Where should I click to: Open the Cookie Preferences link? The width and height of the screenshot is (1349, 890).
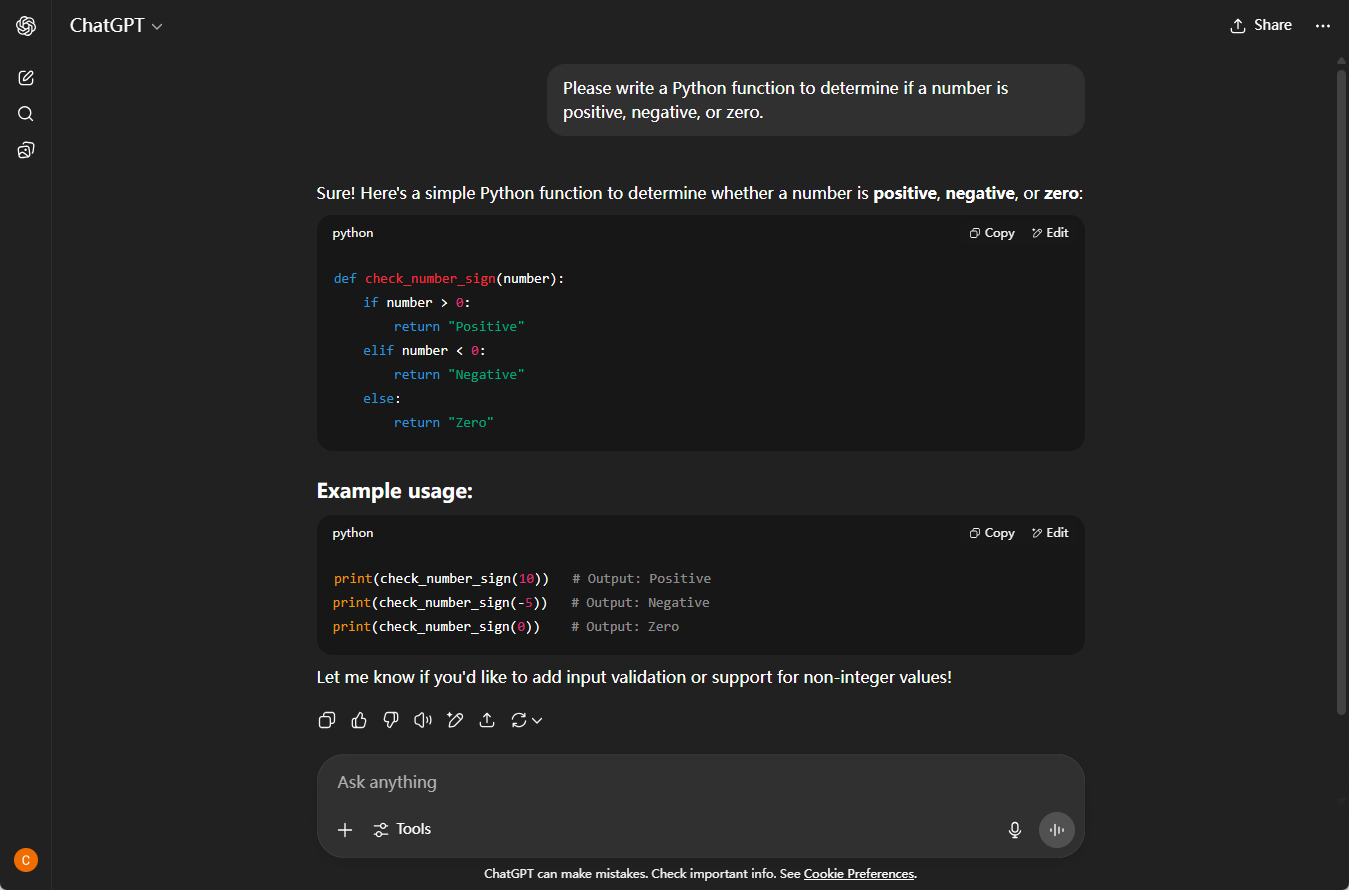859,874
